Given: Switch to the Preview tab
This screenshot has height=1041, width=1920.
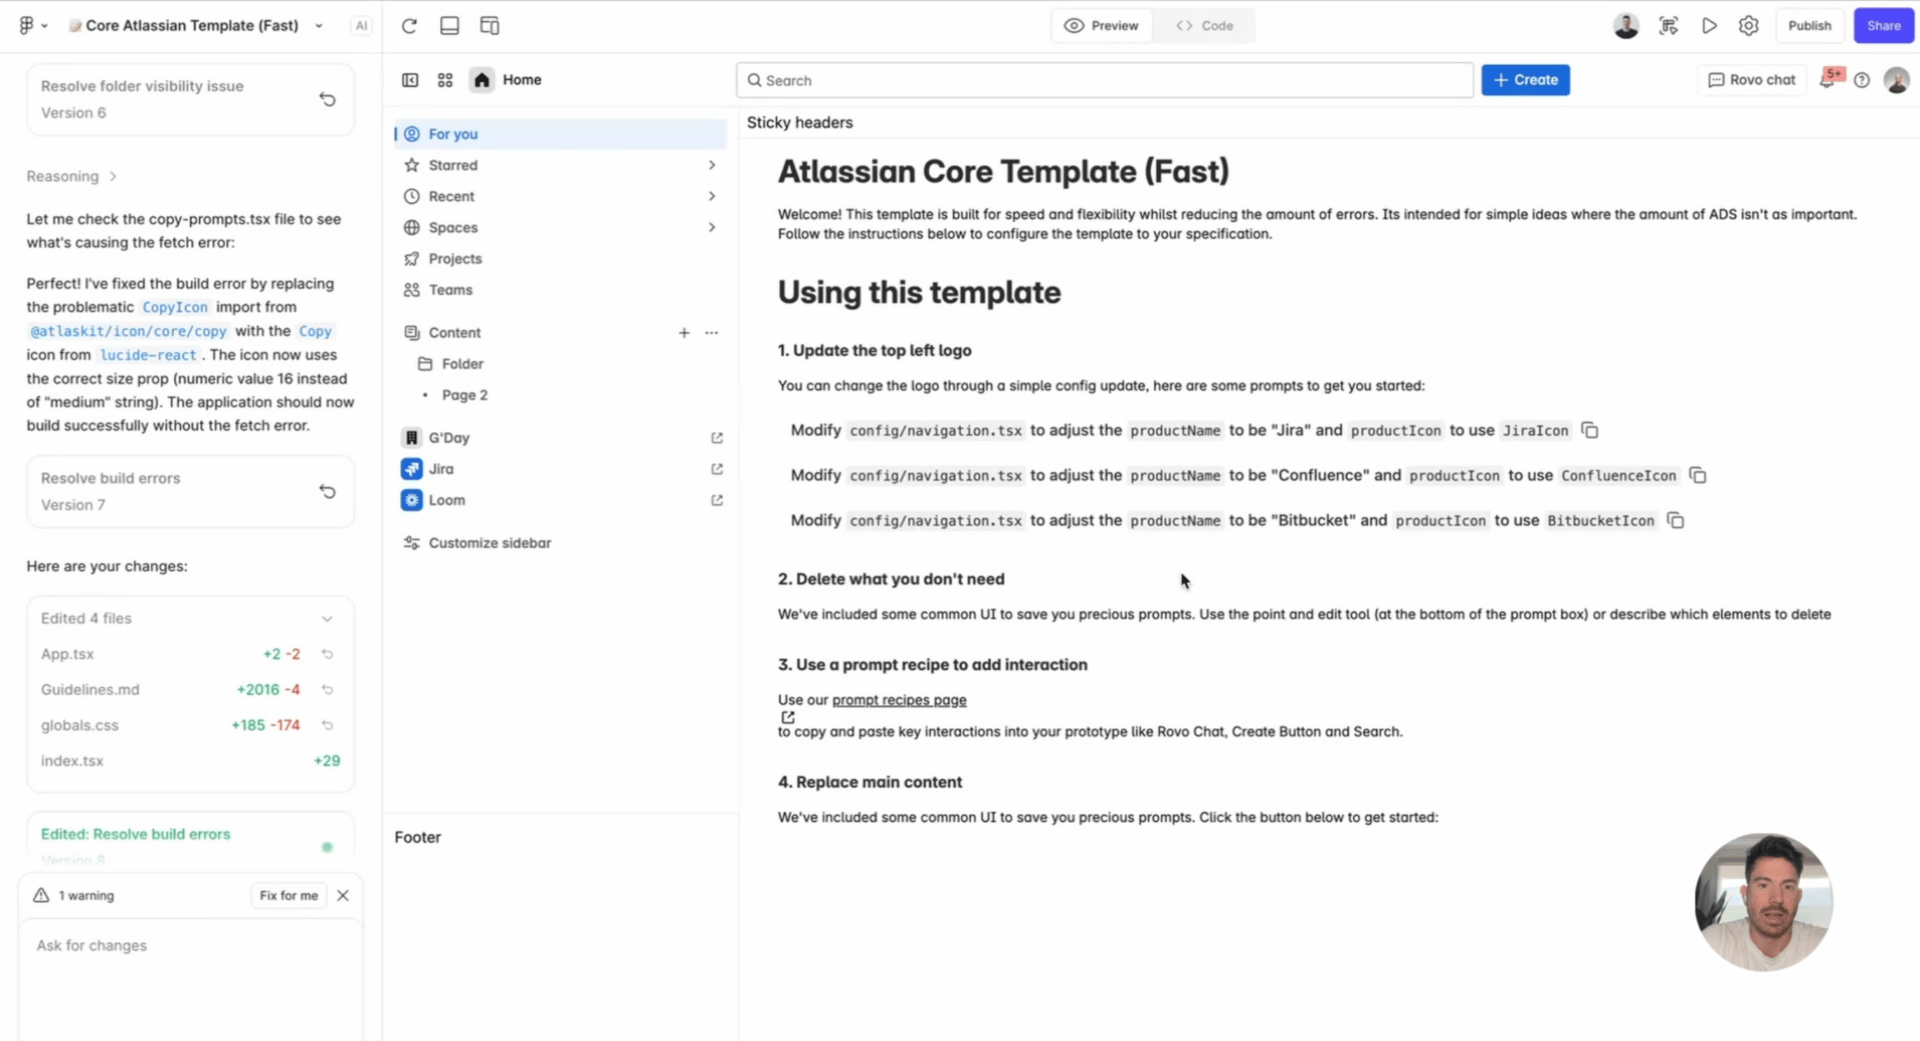Looking at the screenshot, I should [x=1102, y=25].
